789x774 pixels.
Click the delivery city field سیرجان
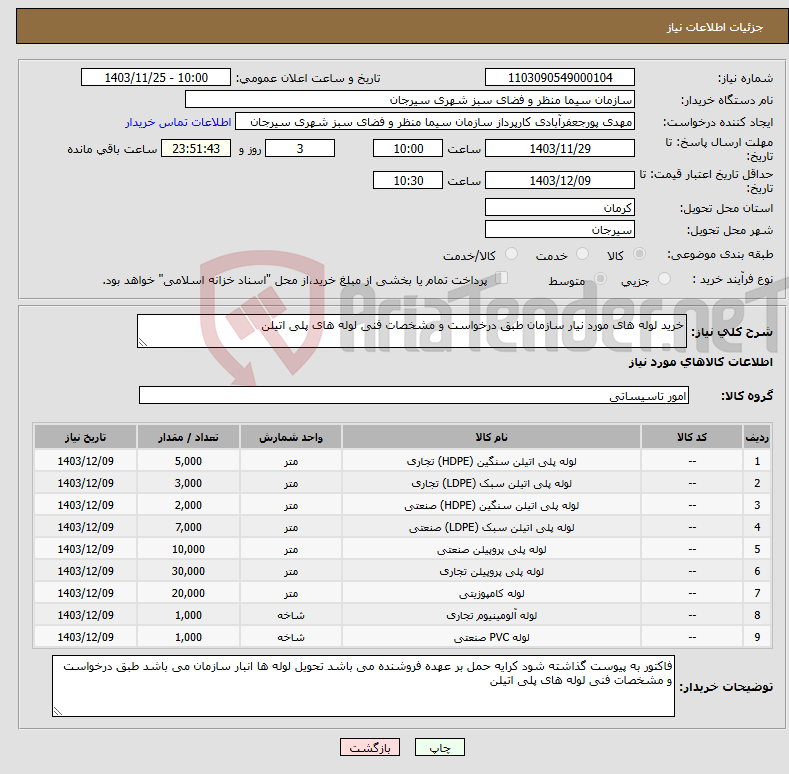(560, 229)
